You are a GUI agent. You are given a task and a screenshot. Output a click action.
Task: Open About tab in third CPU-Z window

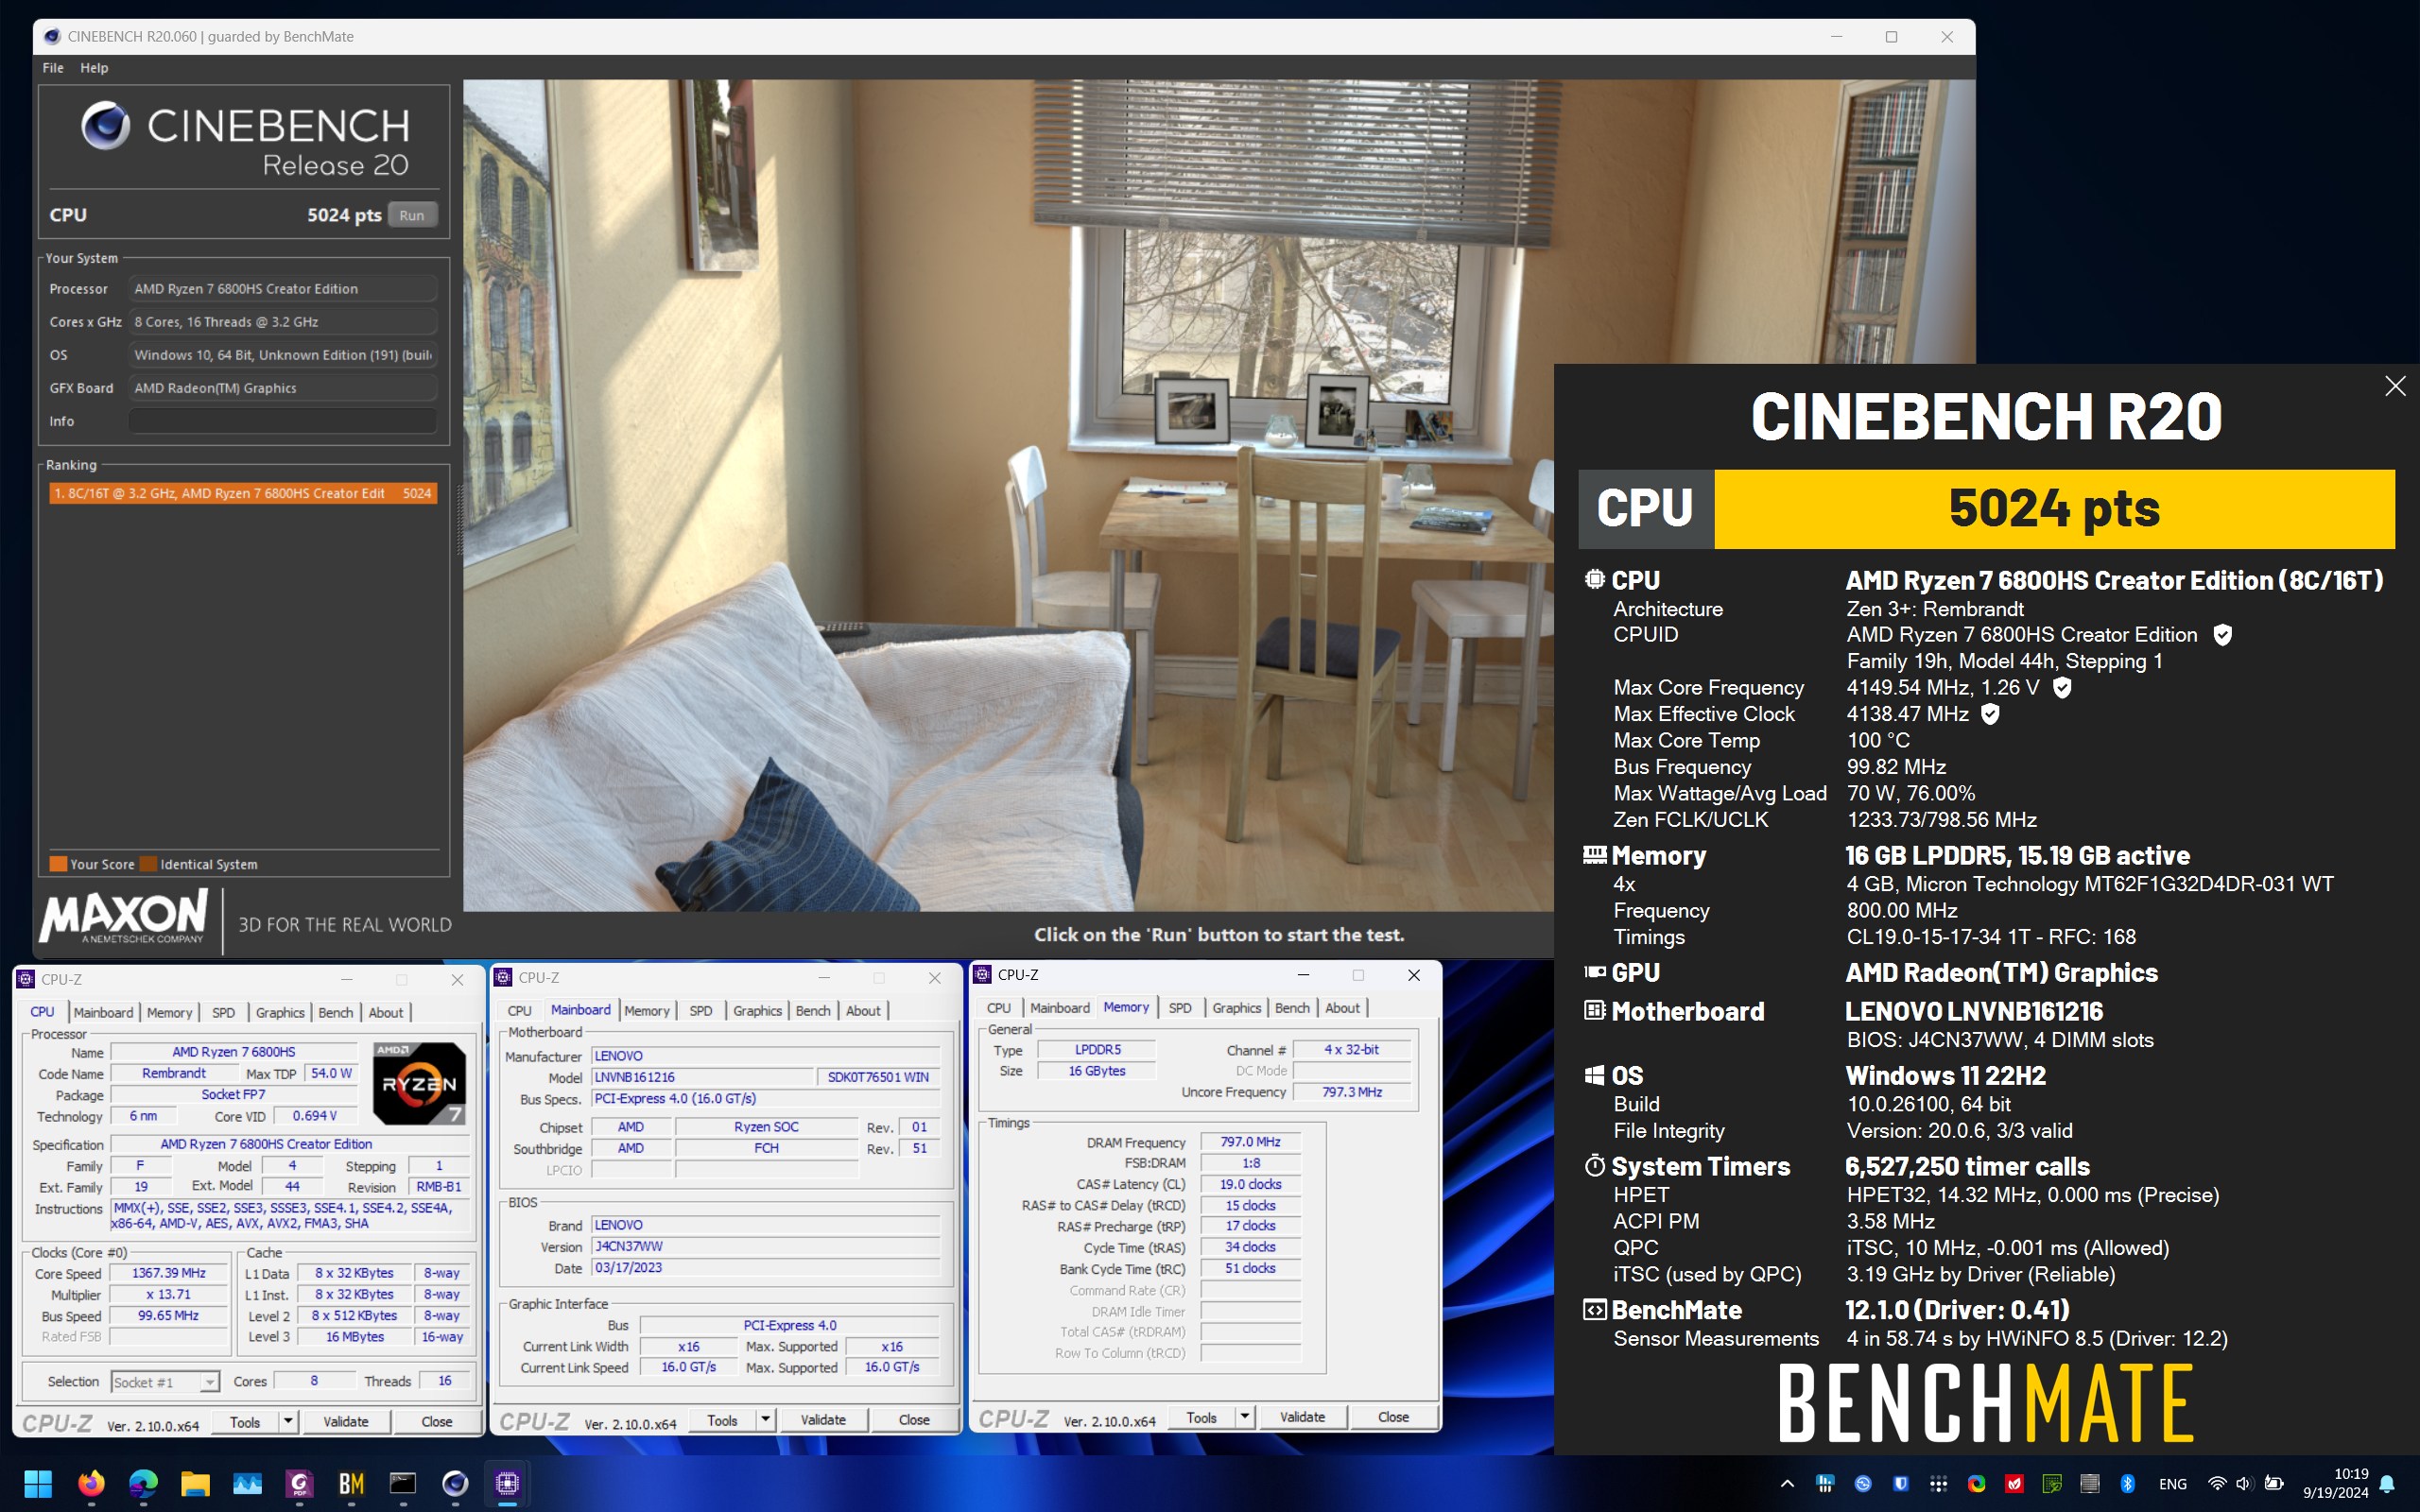coord(1342,1008)
